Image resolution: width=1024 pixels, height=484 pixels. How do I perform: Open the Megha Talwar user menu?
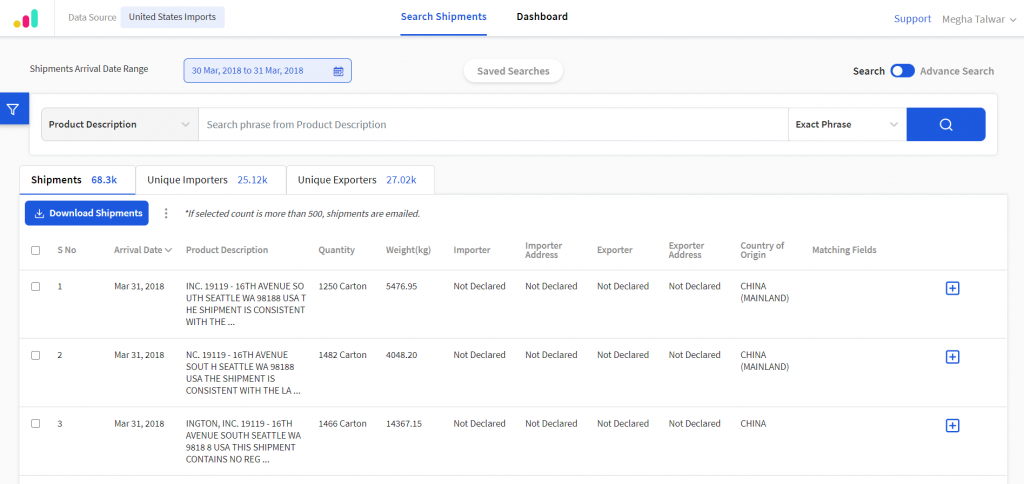pos(979,19)
